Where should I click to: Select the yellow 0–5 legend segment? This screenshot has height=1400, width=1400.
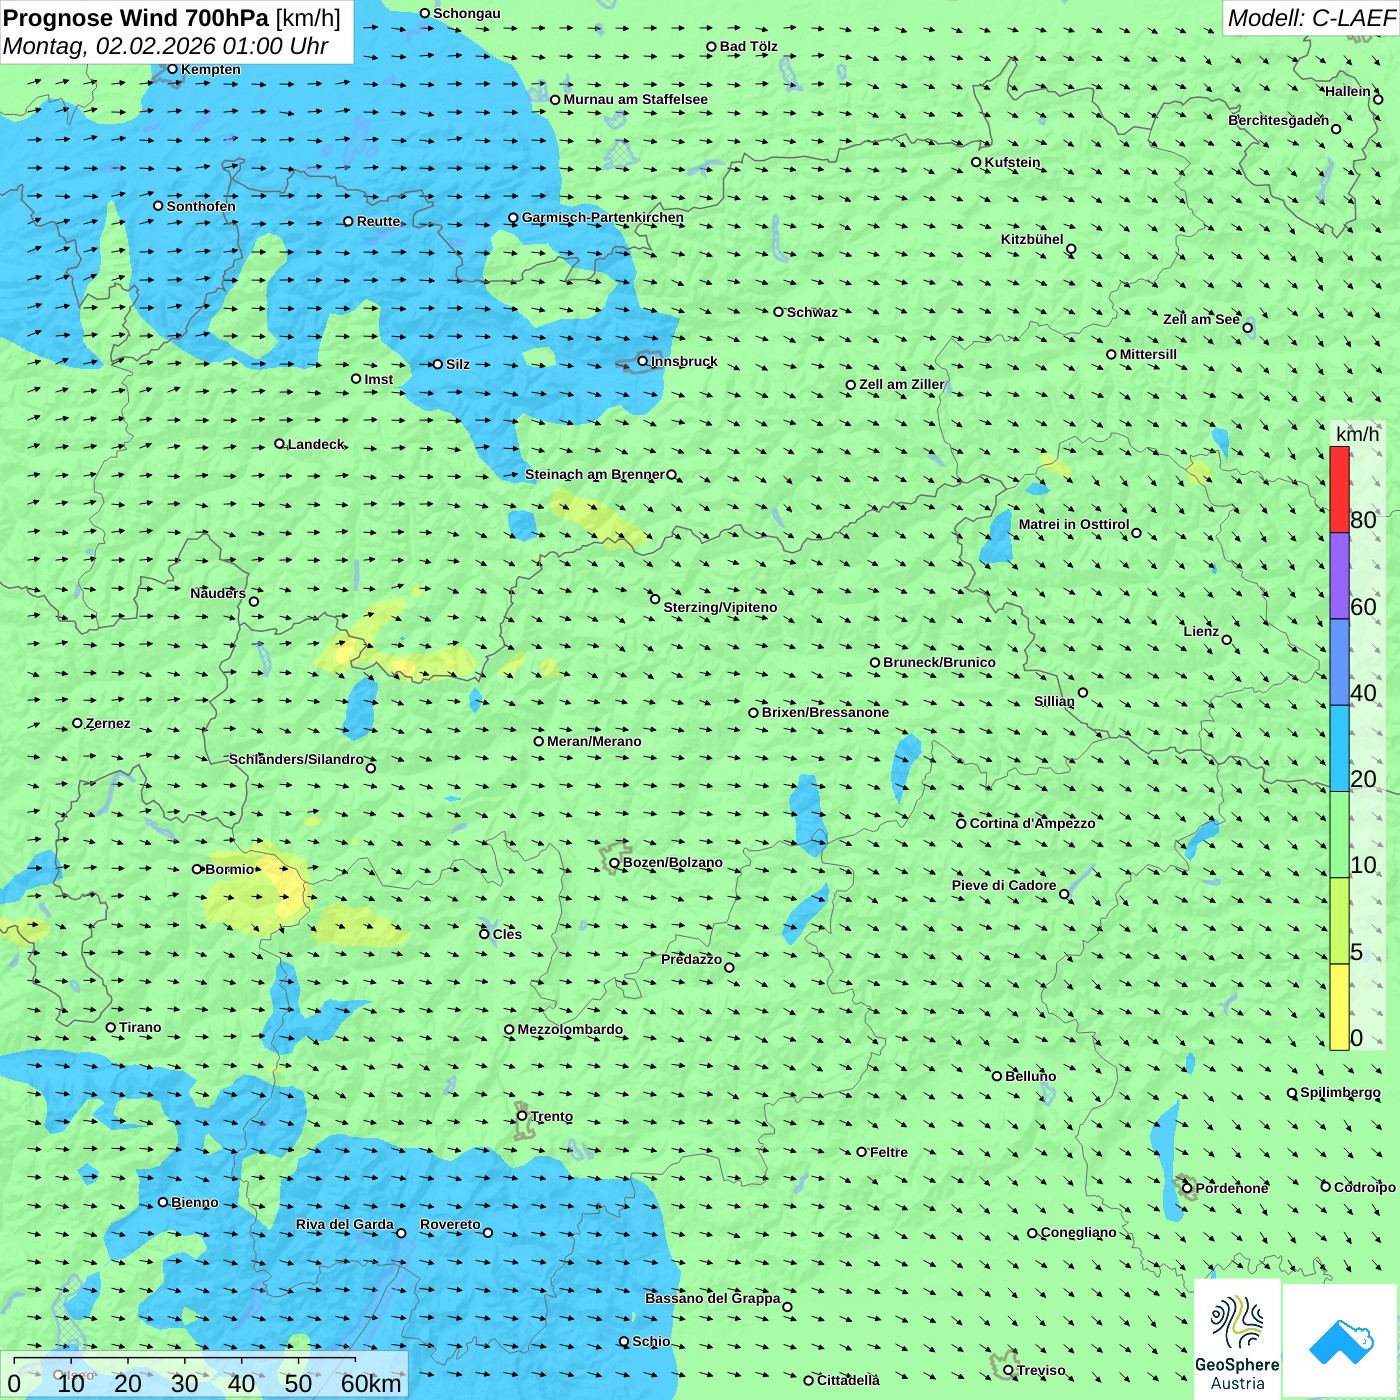point(1339,1007)
